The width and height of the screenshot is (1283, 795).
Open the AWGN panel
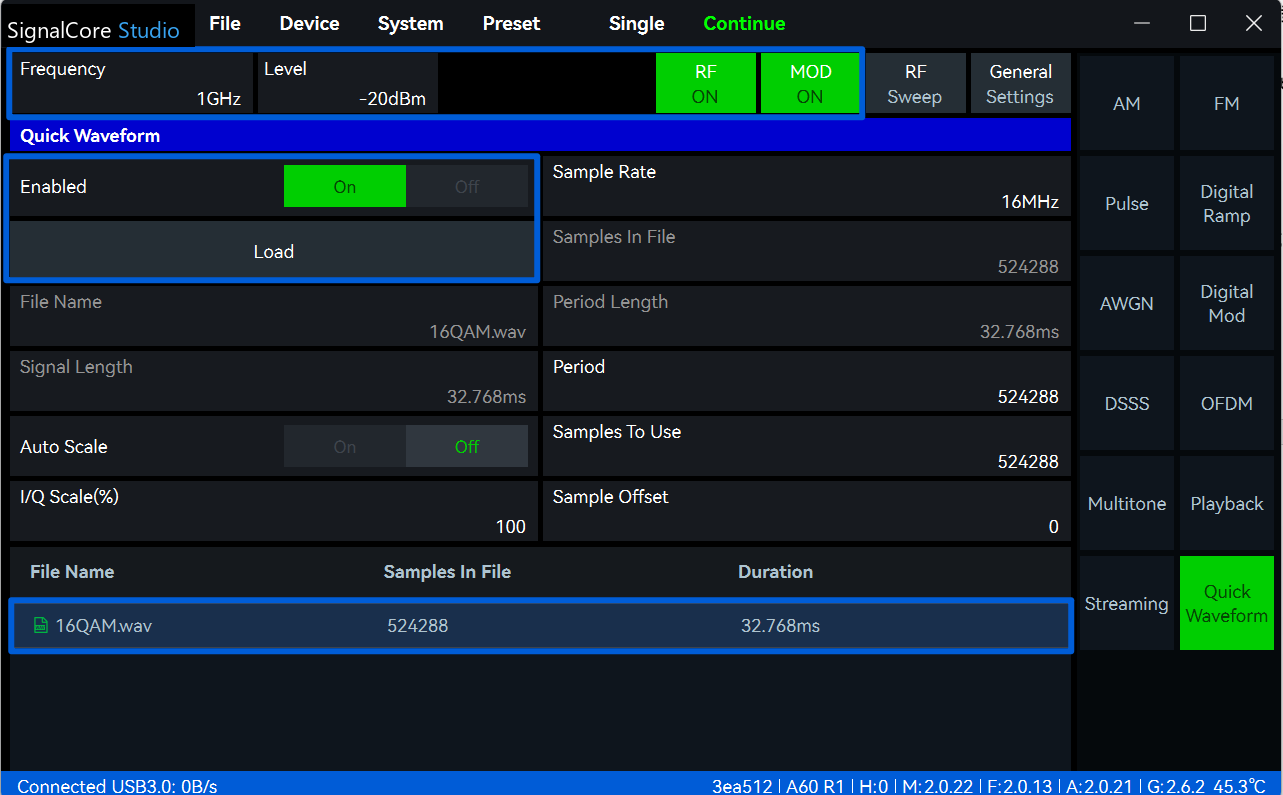[x=1126, y=303]
